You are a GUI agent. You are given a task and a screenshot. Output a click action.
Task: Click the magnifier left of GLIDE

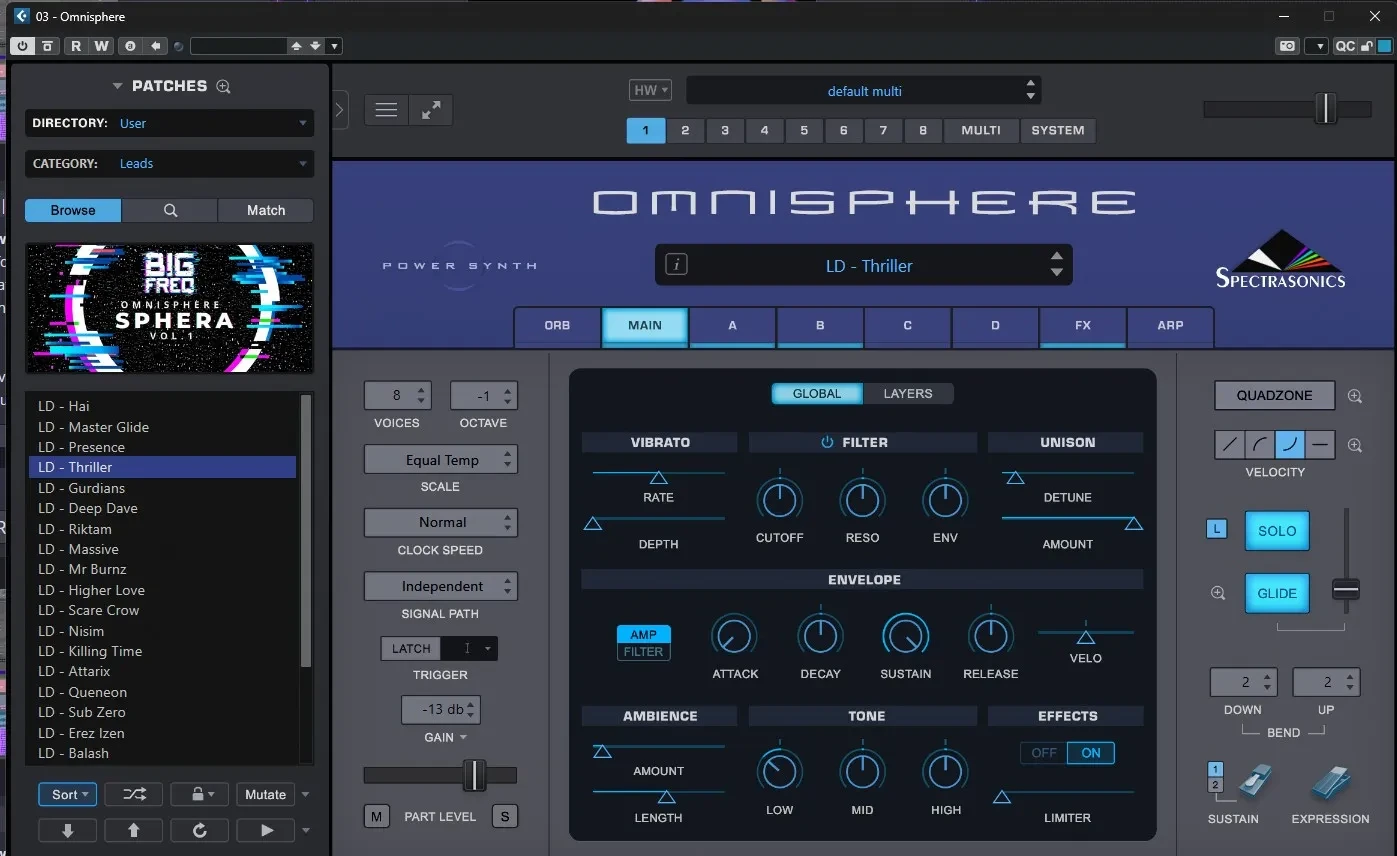click(x=1218, y=593)
